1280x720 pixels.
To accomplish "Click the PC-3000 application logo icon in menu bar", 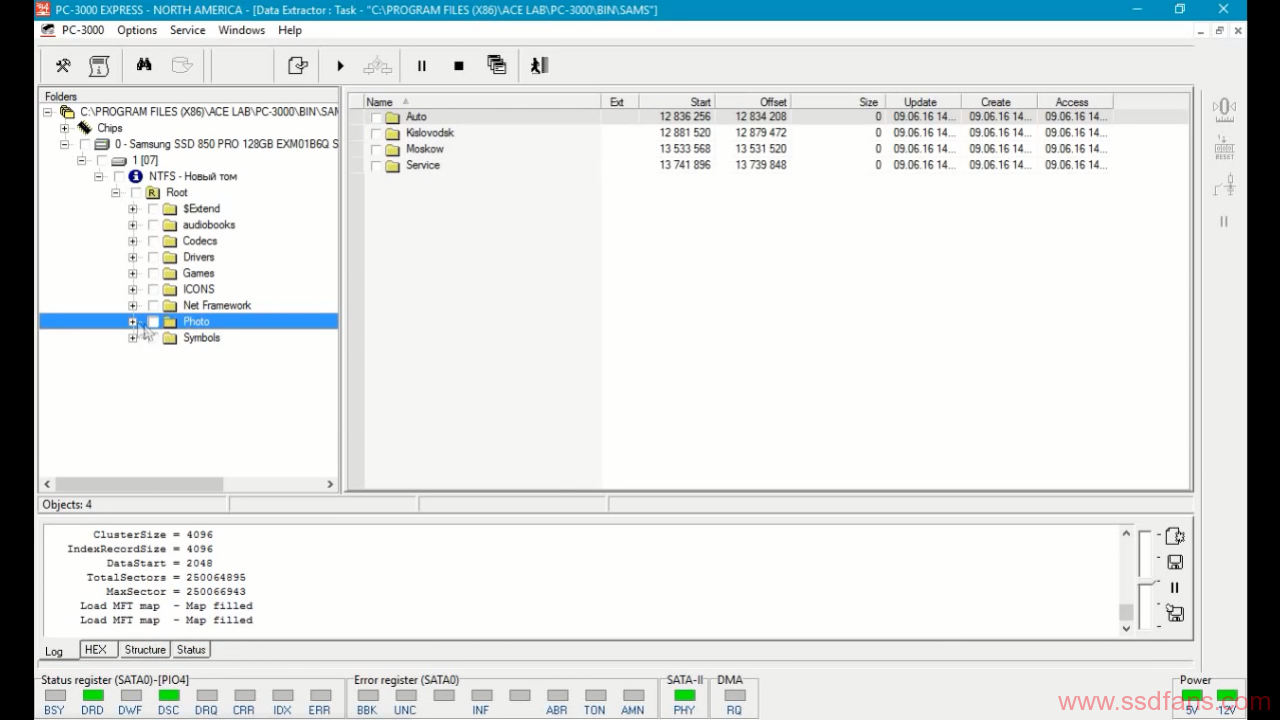I will tap(48, 30).
